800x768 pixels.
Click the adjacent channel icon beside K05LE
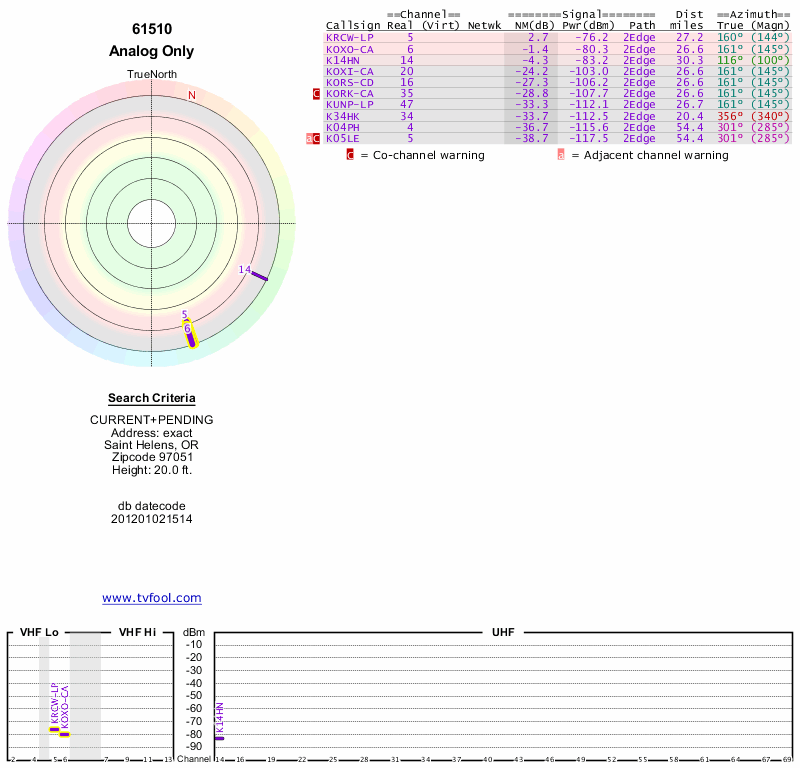coord(310,139)
